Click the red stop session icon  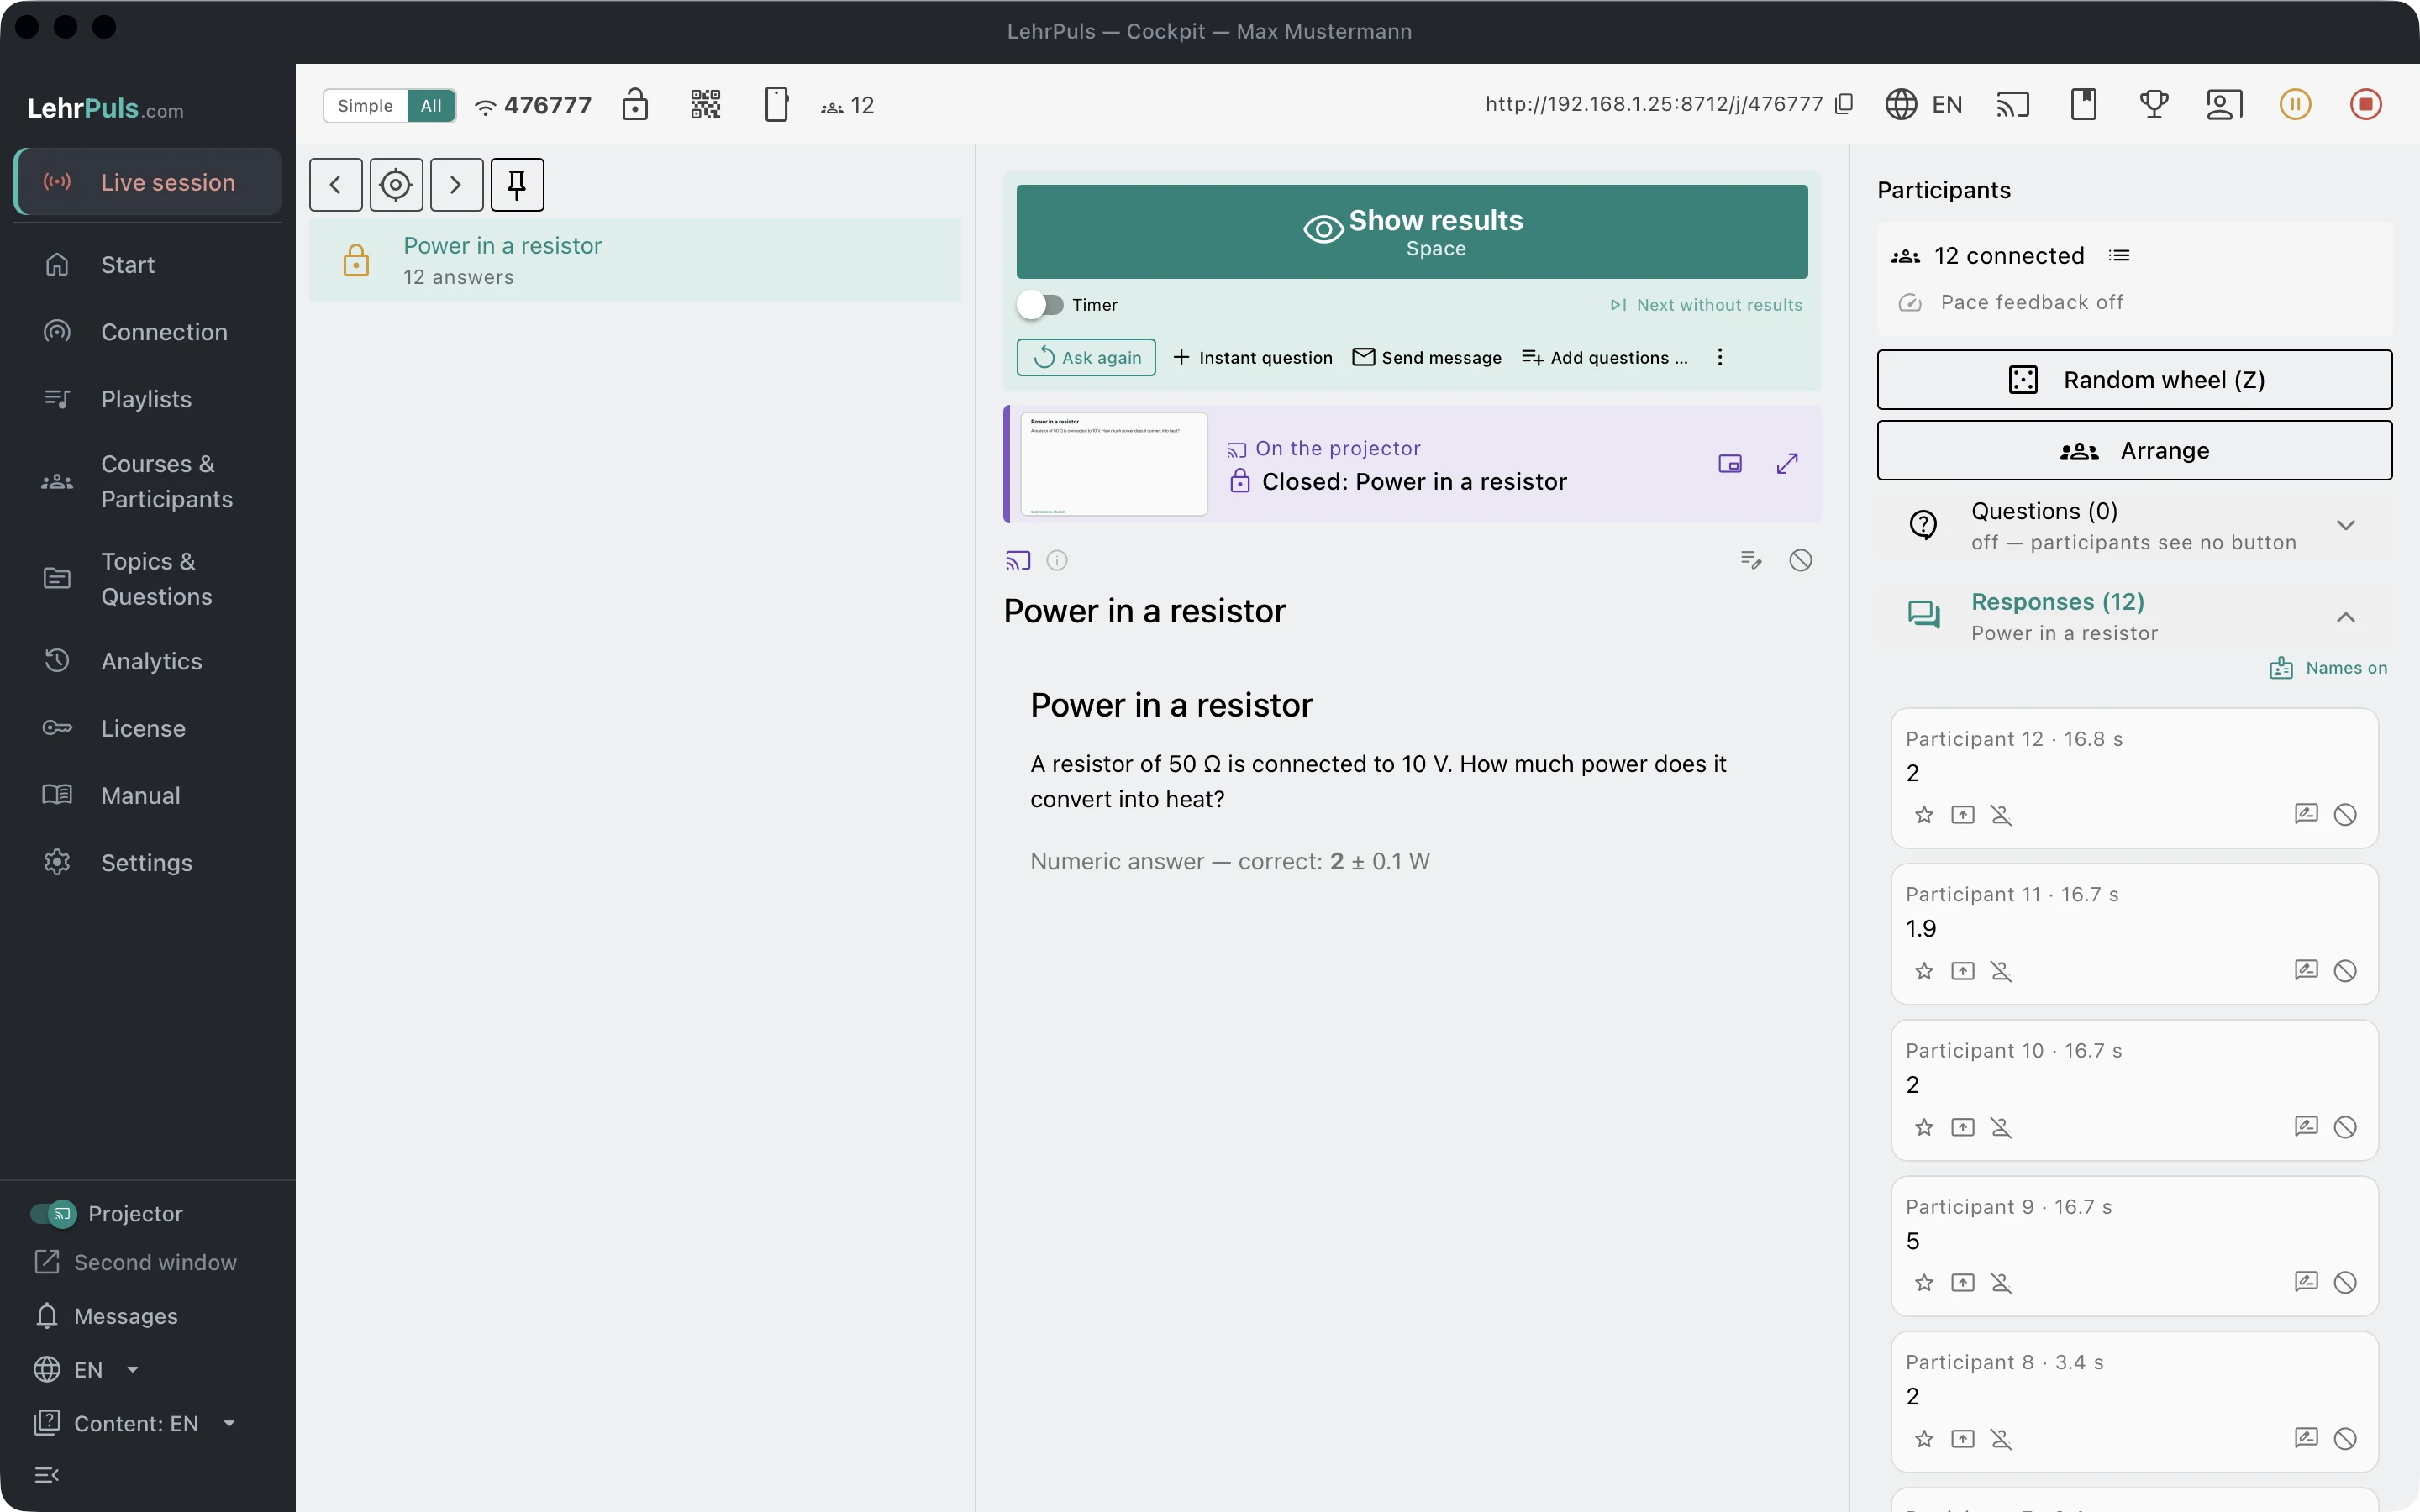2365,104
